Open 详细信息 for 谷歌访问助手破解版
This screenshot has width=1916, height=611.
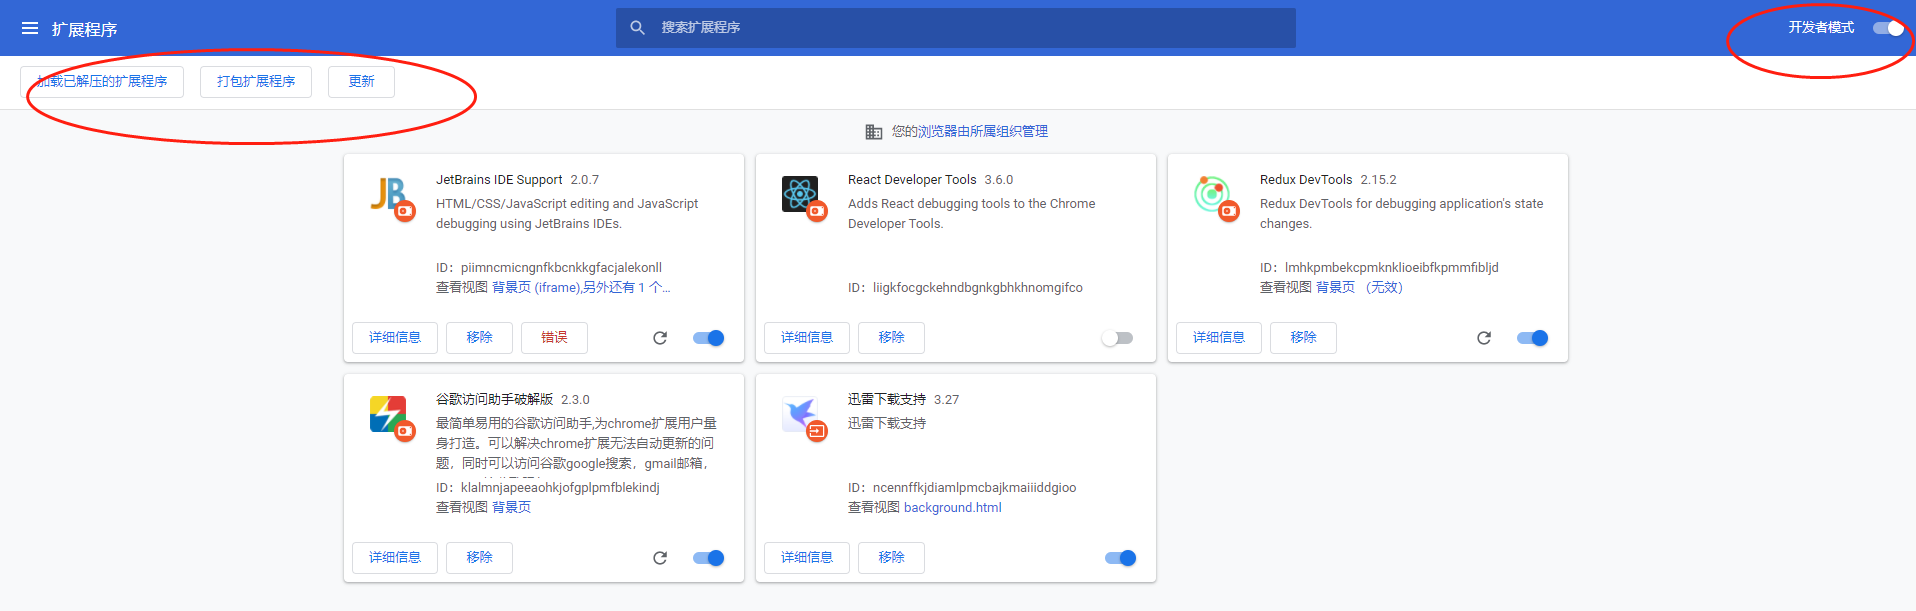coord(395,558)
